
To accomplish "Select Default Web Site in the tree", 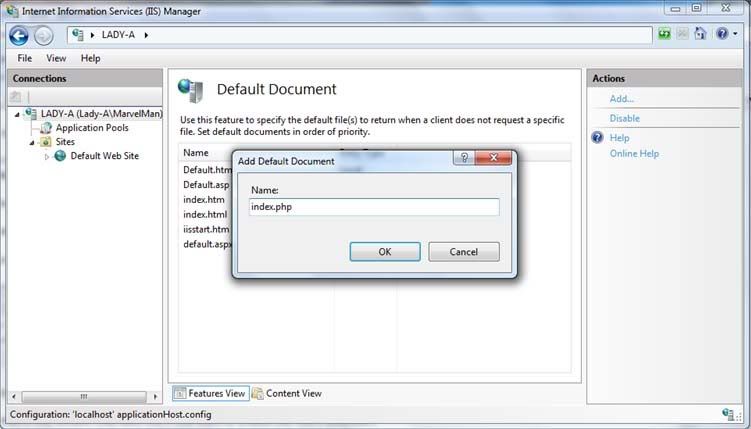I will tap(104, 156).
